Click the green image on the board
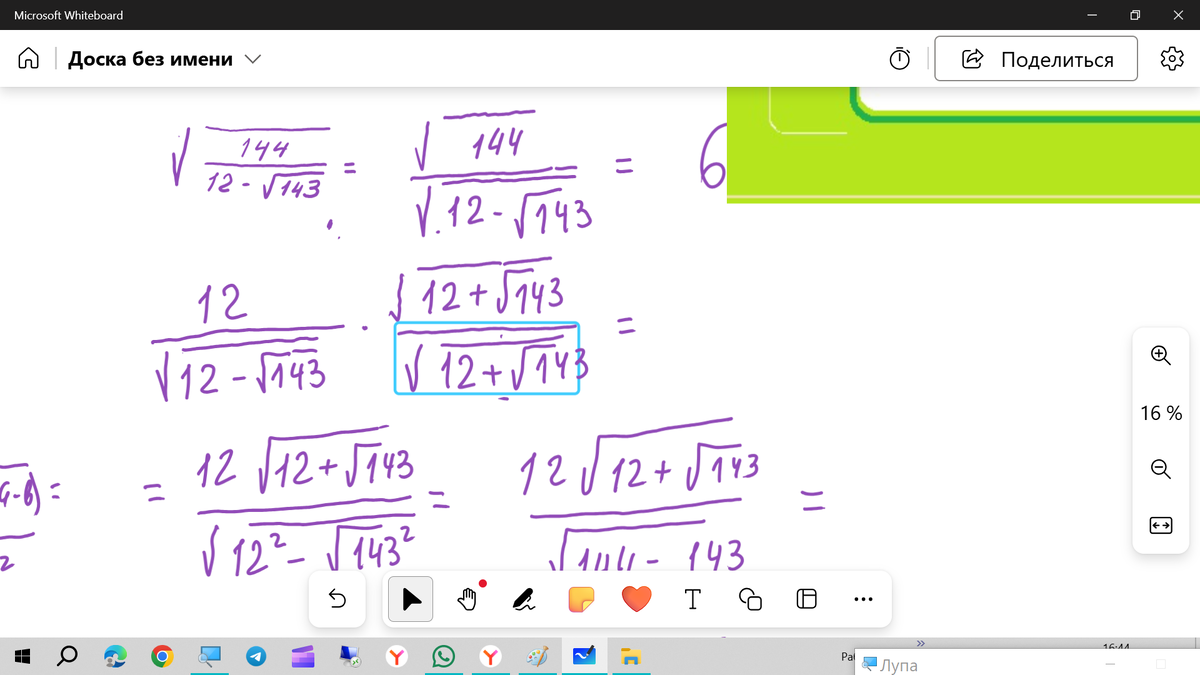 pyautogui.click(x=963, y=144)
